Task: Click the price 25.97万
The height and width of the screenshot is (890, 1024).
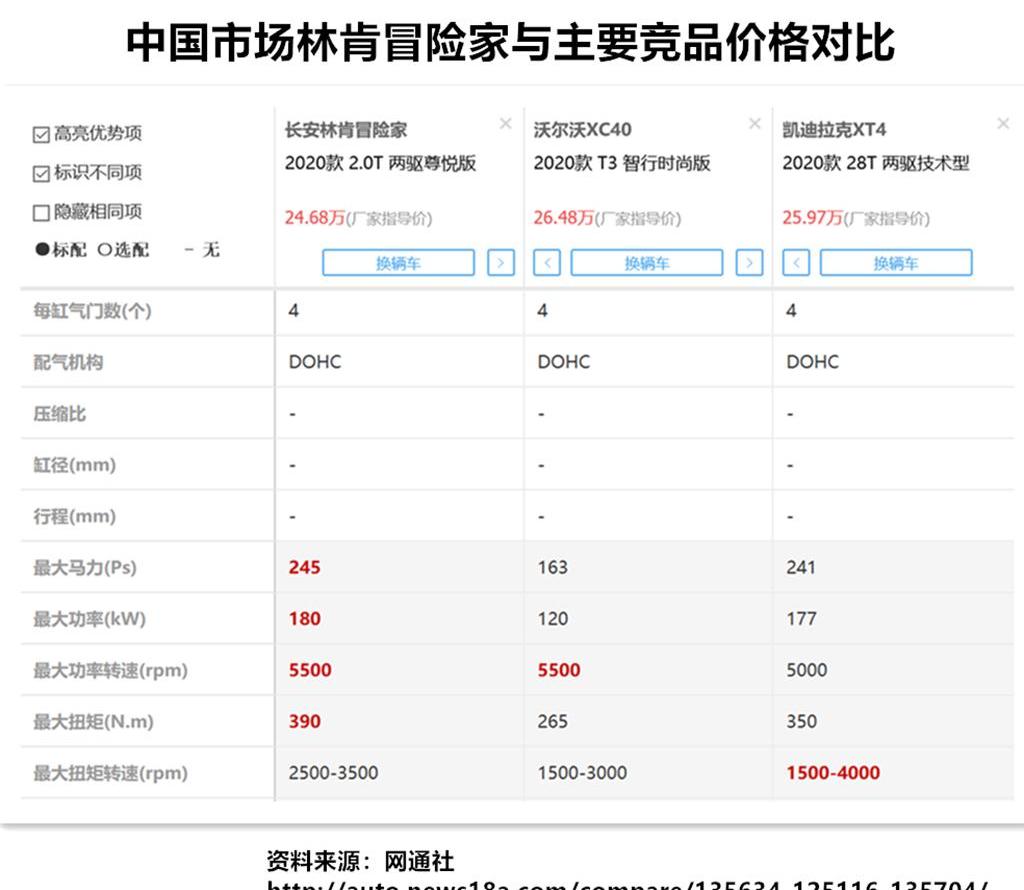Action: point(812,217)
